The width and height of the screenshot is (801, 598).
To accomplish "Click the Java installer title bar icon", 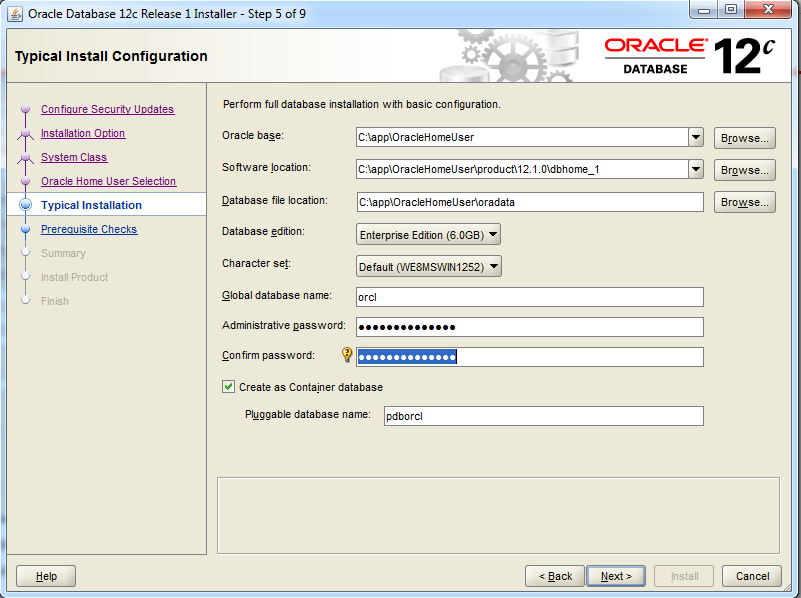I will (x=15, y=14).
